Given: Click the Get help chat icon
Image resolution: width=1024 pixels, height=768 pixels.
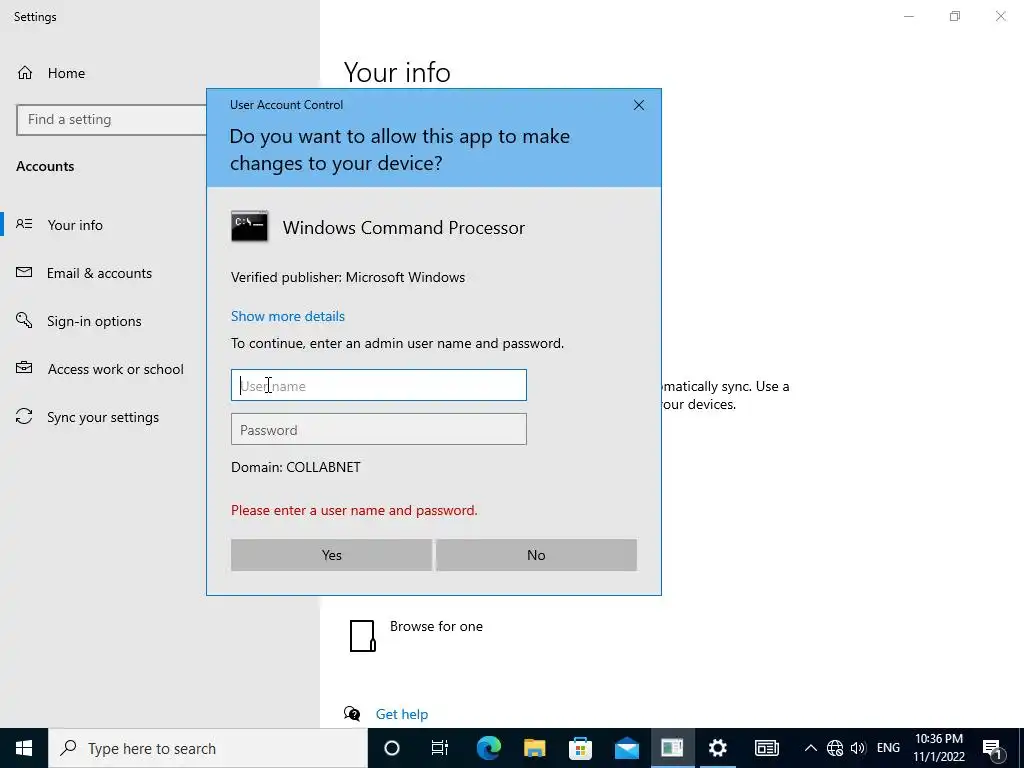Looking at the screenshot, I should (x=352, y=713).
